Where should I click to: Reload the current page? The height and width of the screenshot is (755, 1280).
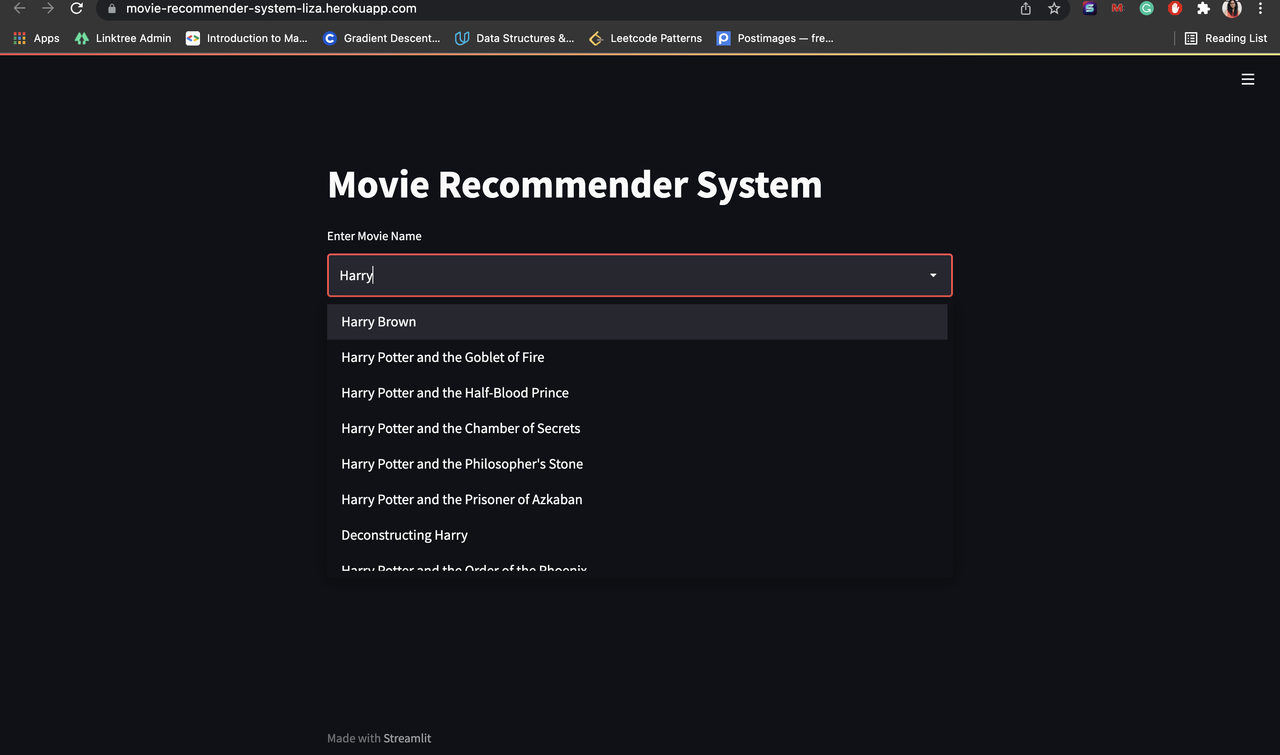pyautogui.click(x=76, y=8)
